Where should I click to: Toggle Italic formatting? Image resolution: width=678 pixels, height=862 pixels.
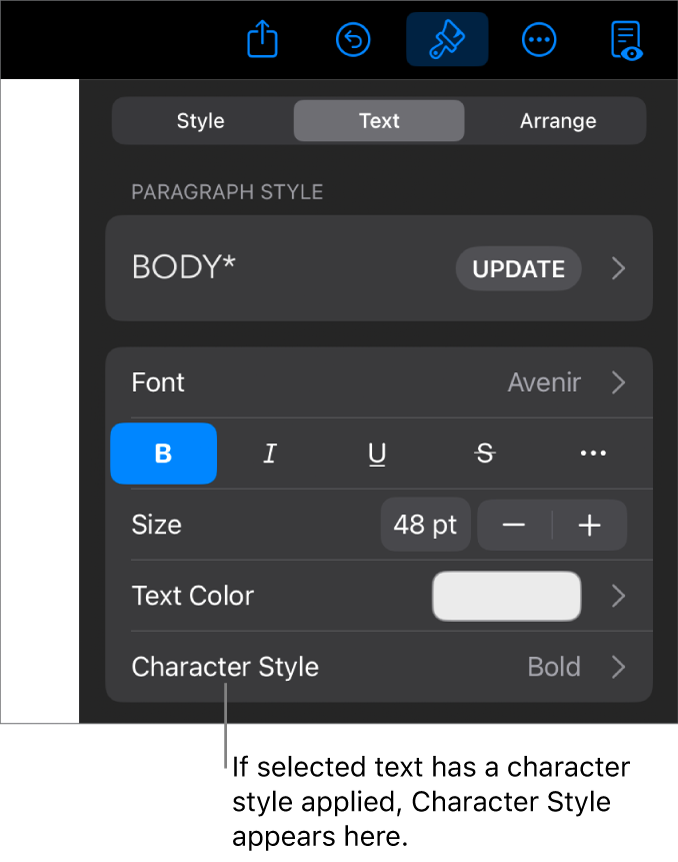[x=269, y=454]
